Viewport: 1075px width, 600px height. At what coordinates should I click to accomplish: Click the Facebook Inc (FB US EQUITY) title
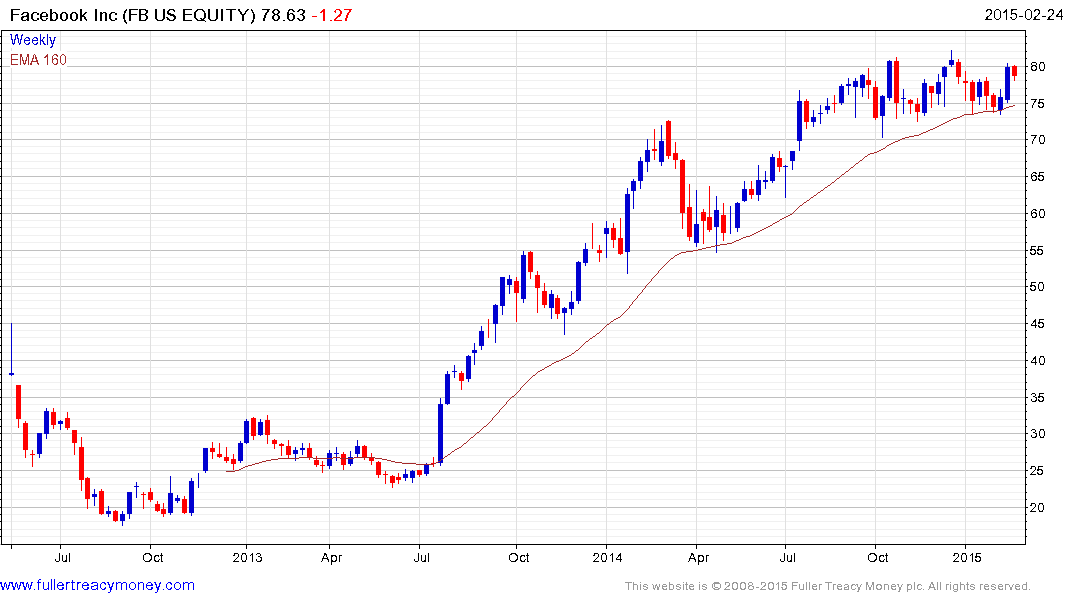[x=132, y=15]
